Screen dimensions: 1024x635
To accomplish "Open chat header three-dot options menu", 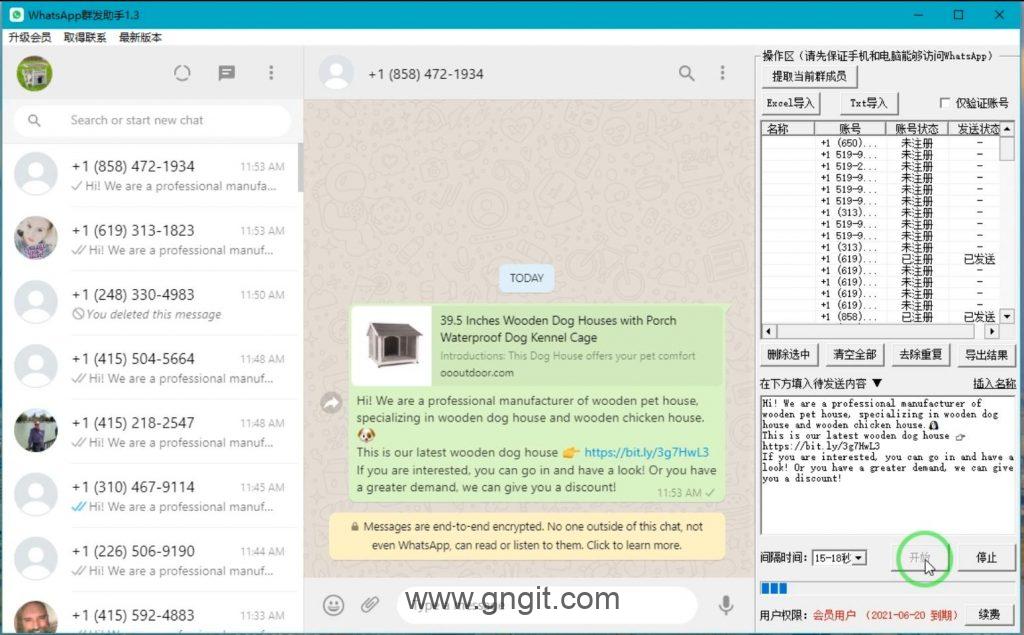I will point(723,73).
